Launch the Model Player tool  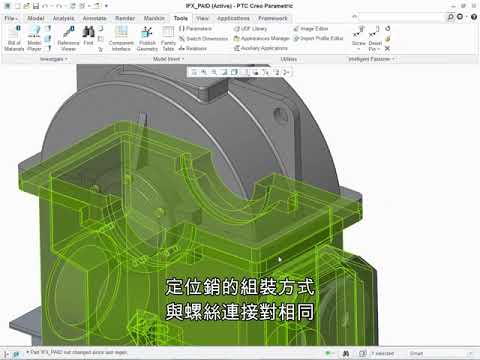34,38
